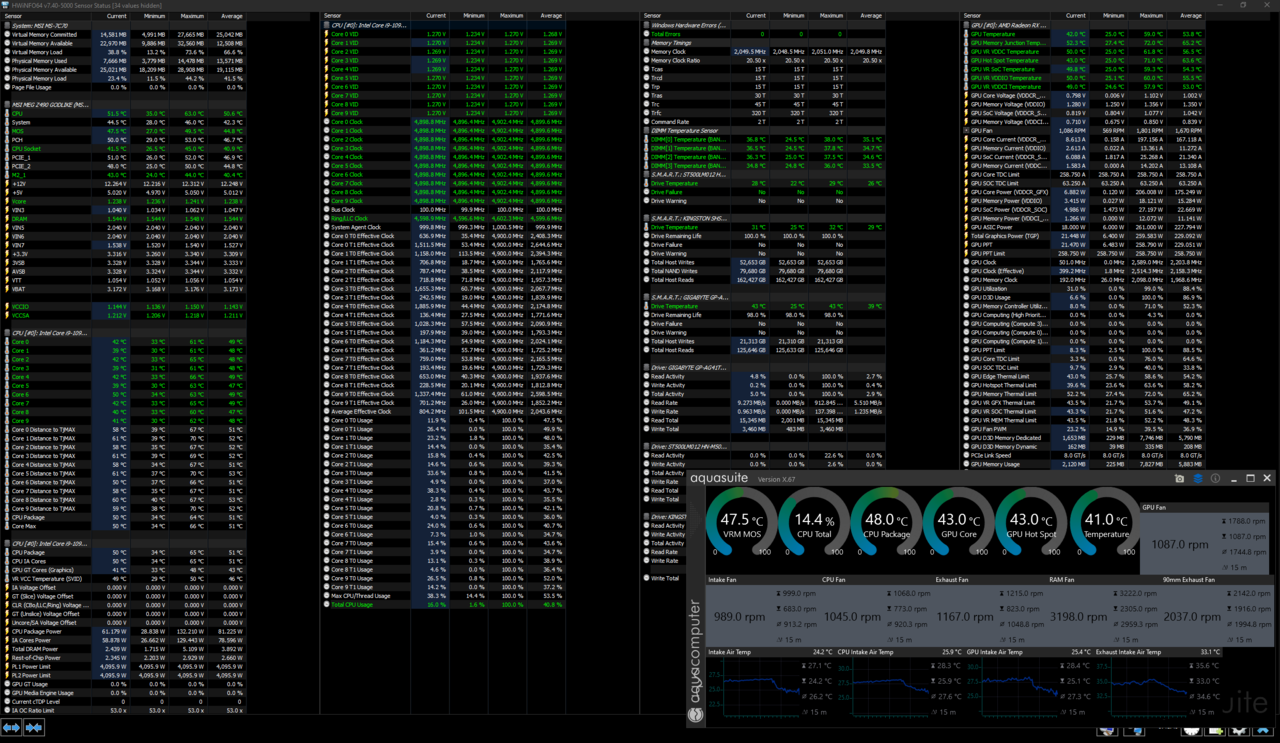Click the blue layers icon in aquasuite

tap(1198, 479)
